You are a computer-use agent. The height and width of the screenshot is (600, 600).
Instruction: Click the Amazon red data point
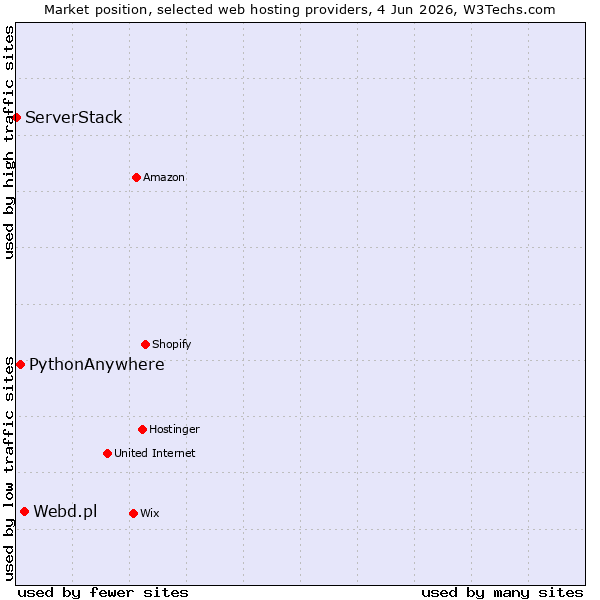(137, 178)
